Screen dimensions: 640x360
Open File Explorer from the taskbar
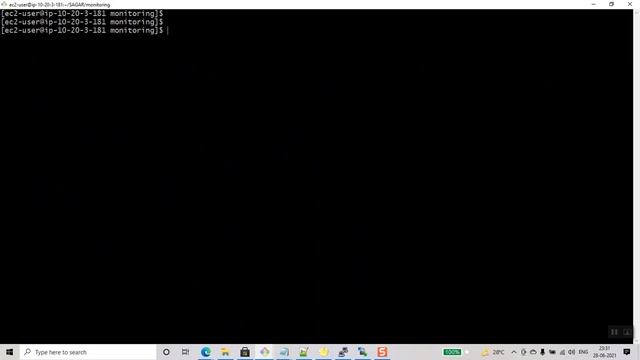225,352
